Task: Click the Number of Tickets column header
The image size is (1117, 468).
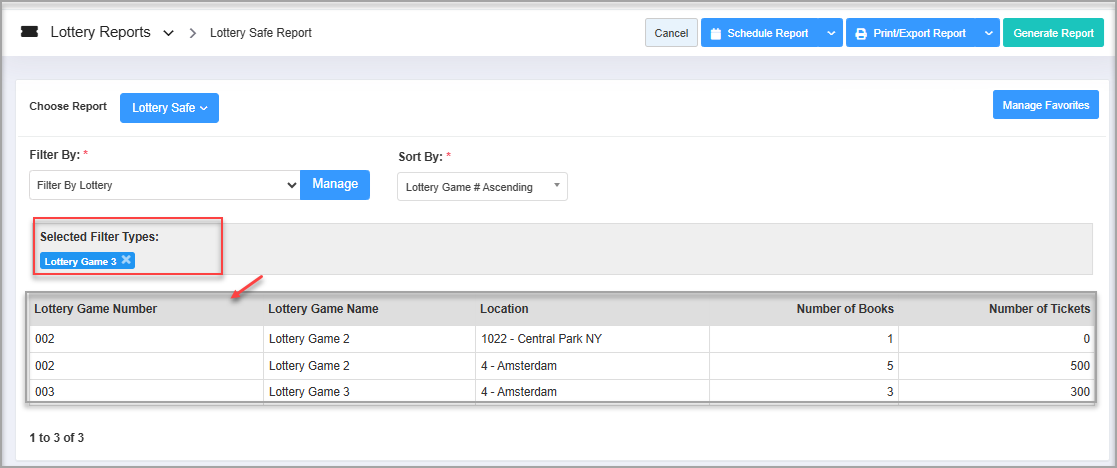Action: 1039,309
